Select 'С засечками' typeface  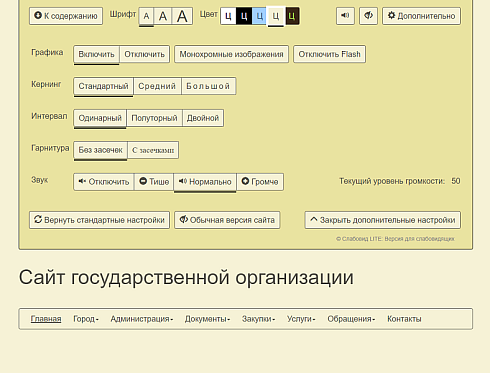[153, 150]
